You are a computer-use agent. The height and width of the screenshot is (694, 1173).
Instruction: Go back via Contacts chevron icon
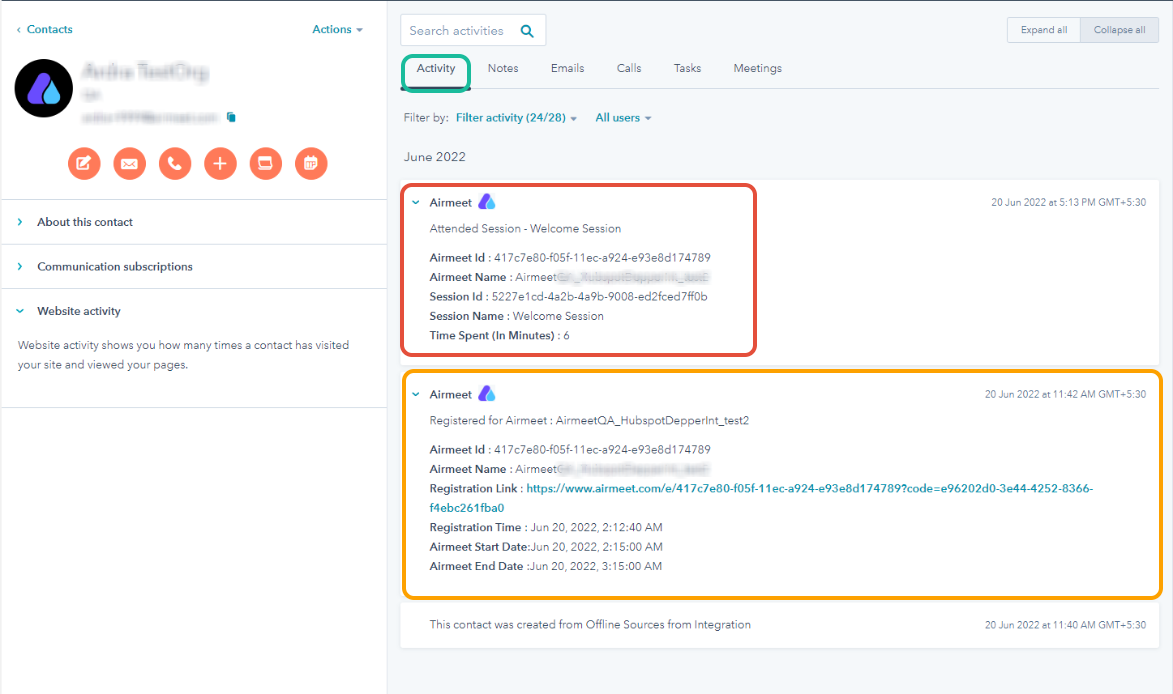(x=19, y=30)
